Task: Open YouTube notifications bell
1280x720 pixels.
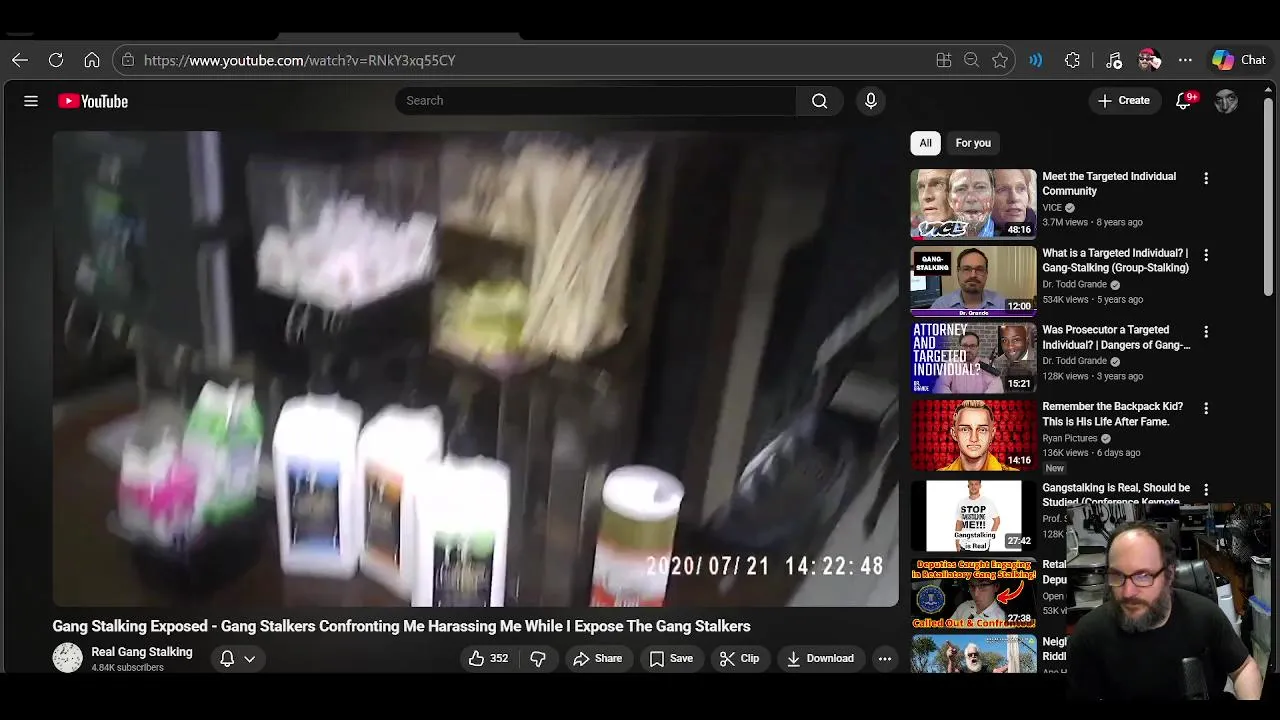Action: click(1184, 100)
